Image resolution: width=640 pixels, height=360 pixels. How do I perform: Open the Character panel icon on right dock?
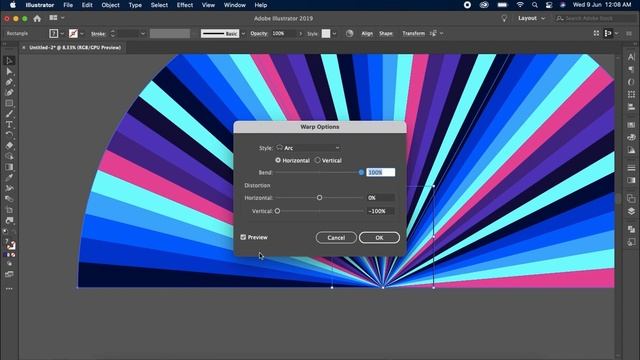pyautogui.click(x=631, y=57)
